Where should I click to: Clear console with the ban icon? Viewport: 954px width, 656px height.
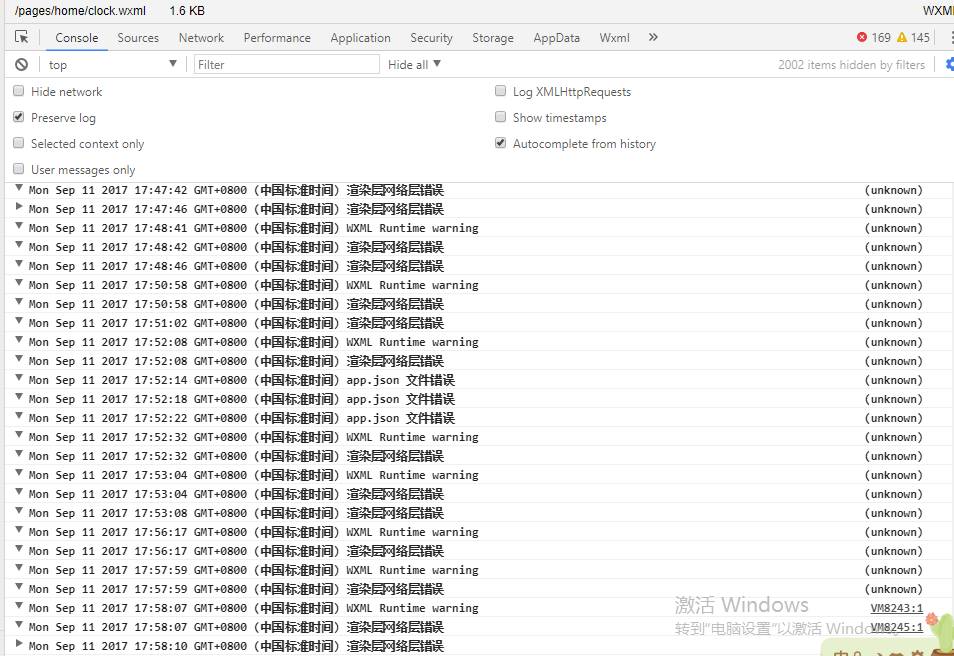coord(21,64)
